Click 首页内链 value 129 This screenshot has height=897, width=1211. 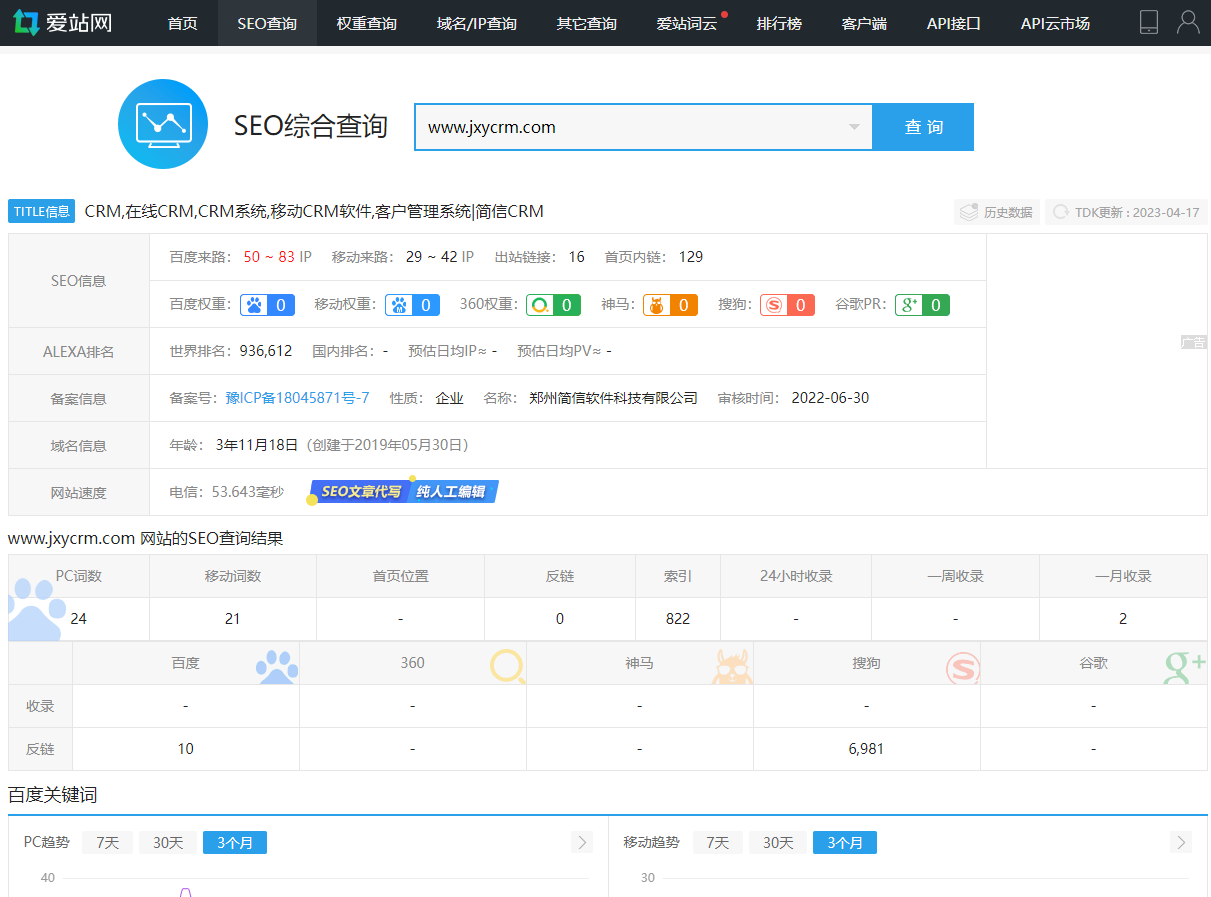(691, 257)
